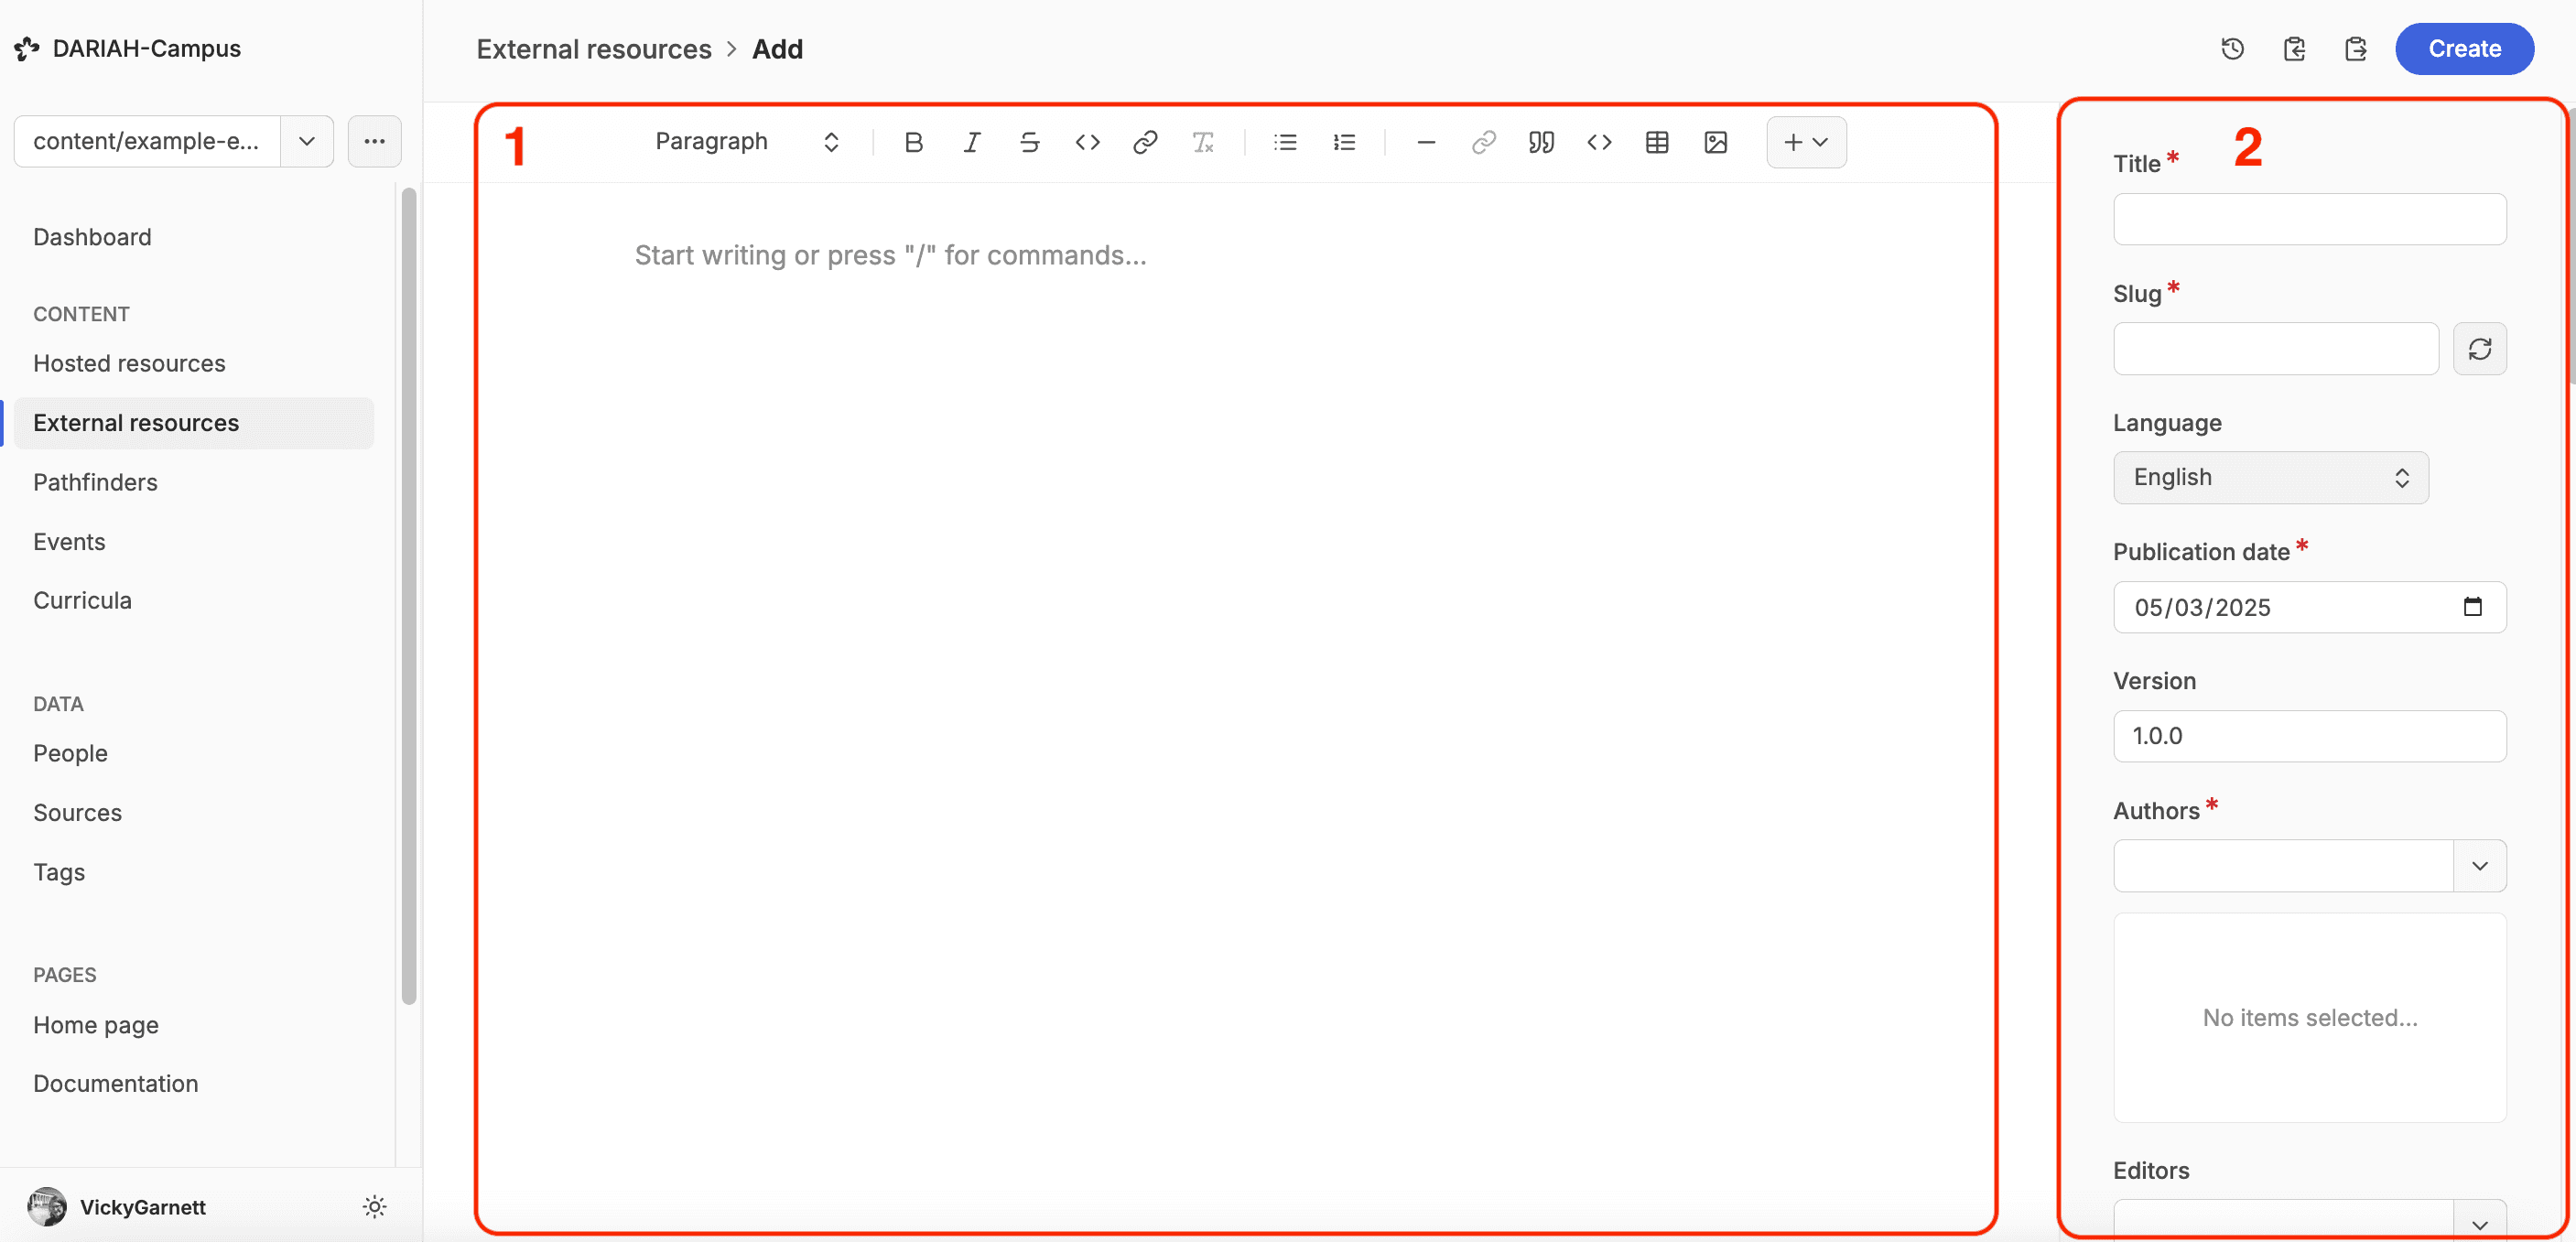Create a bullet list
This screenshot has width=2576, height=1242.
pyautogui.click(x=1285, y=142)
